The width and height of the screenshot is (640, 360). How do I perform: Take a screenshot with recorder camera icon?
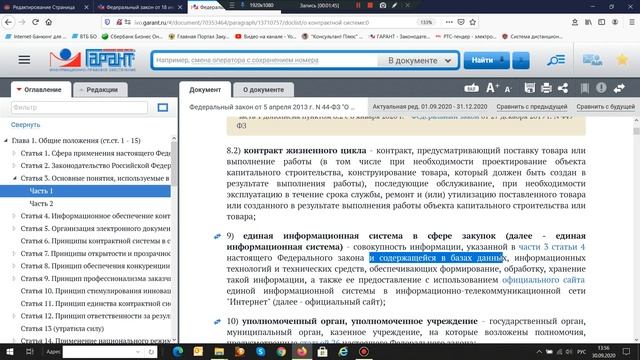click(x=382, y=5)
